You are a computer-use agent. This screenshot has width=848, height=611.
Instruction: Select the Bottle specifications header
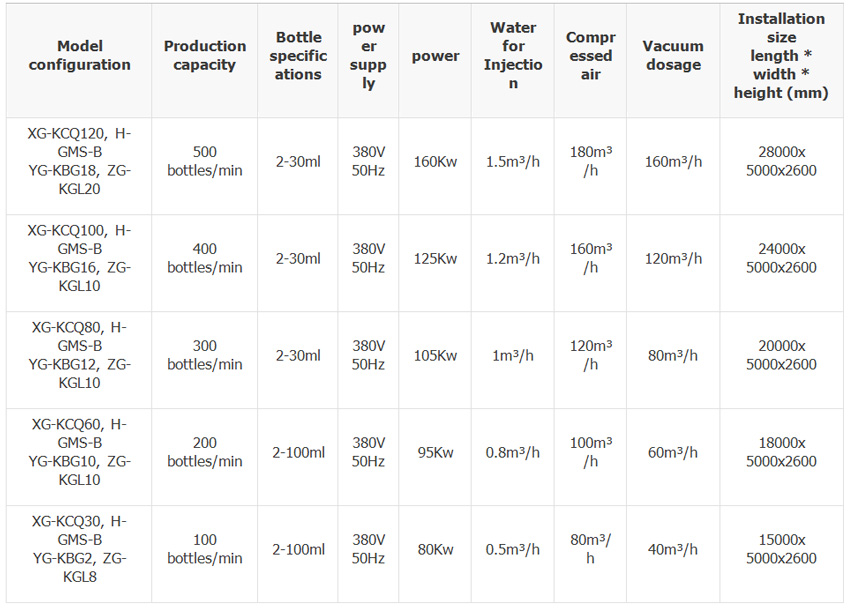tap(298, 56)
